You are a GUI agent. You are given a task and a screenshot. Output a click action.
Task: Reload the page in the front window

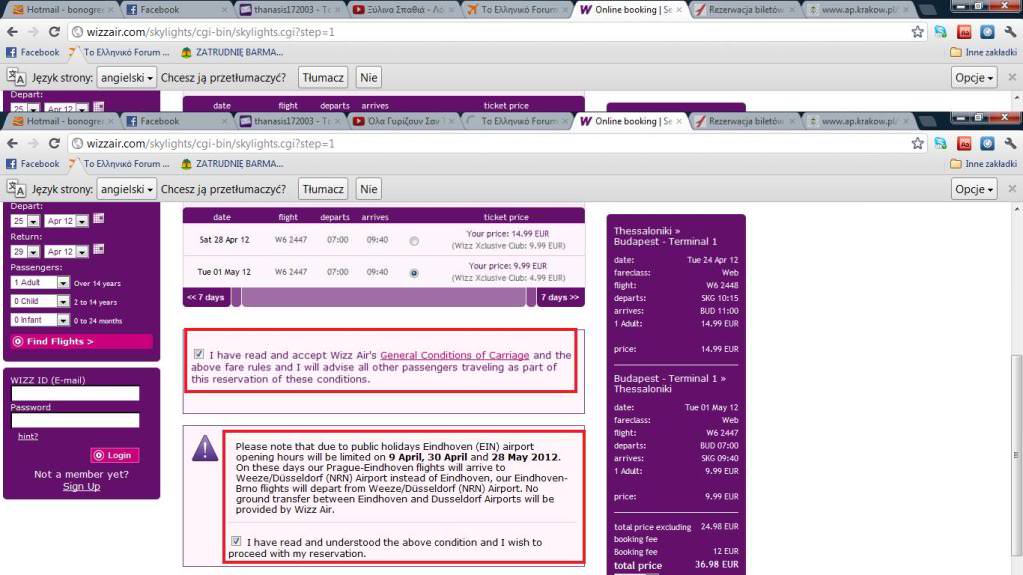click(54, 143)
